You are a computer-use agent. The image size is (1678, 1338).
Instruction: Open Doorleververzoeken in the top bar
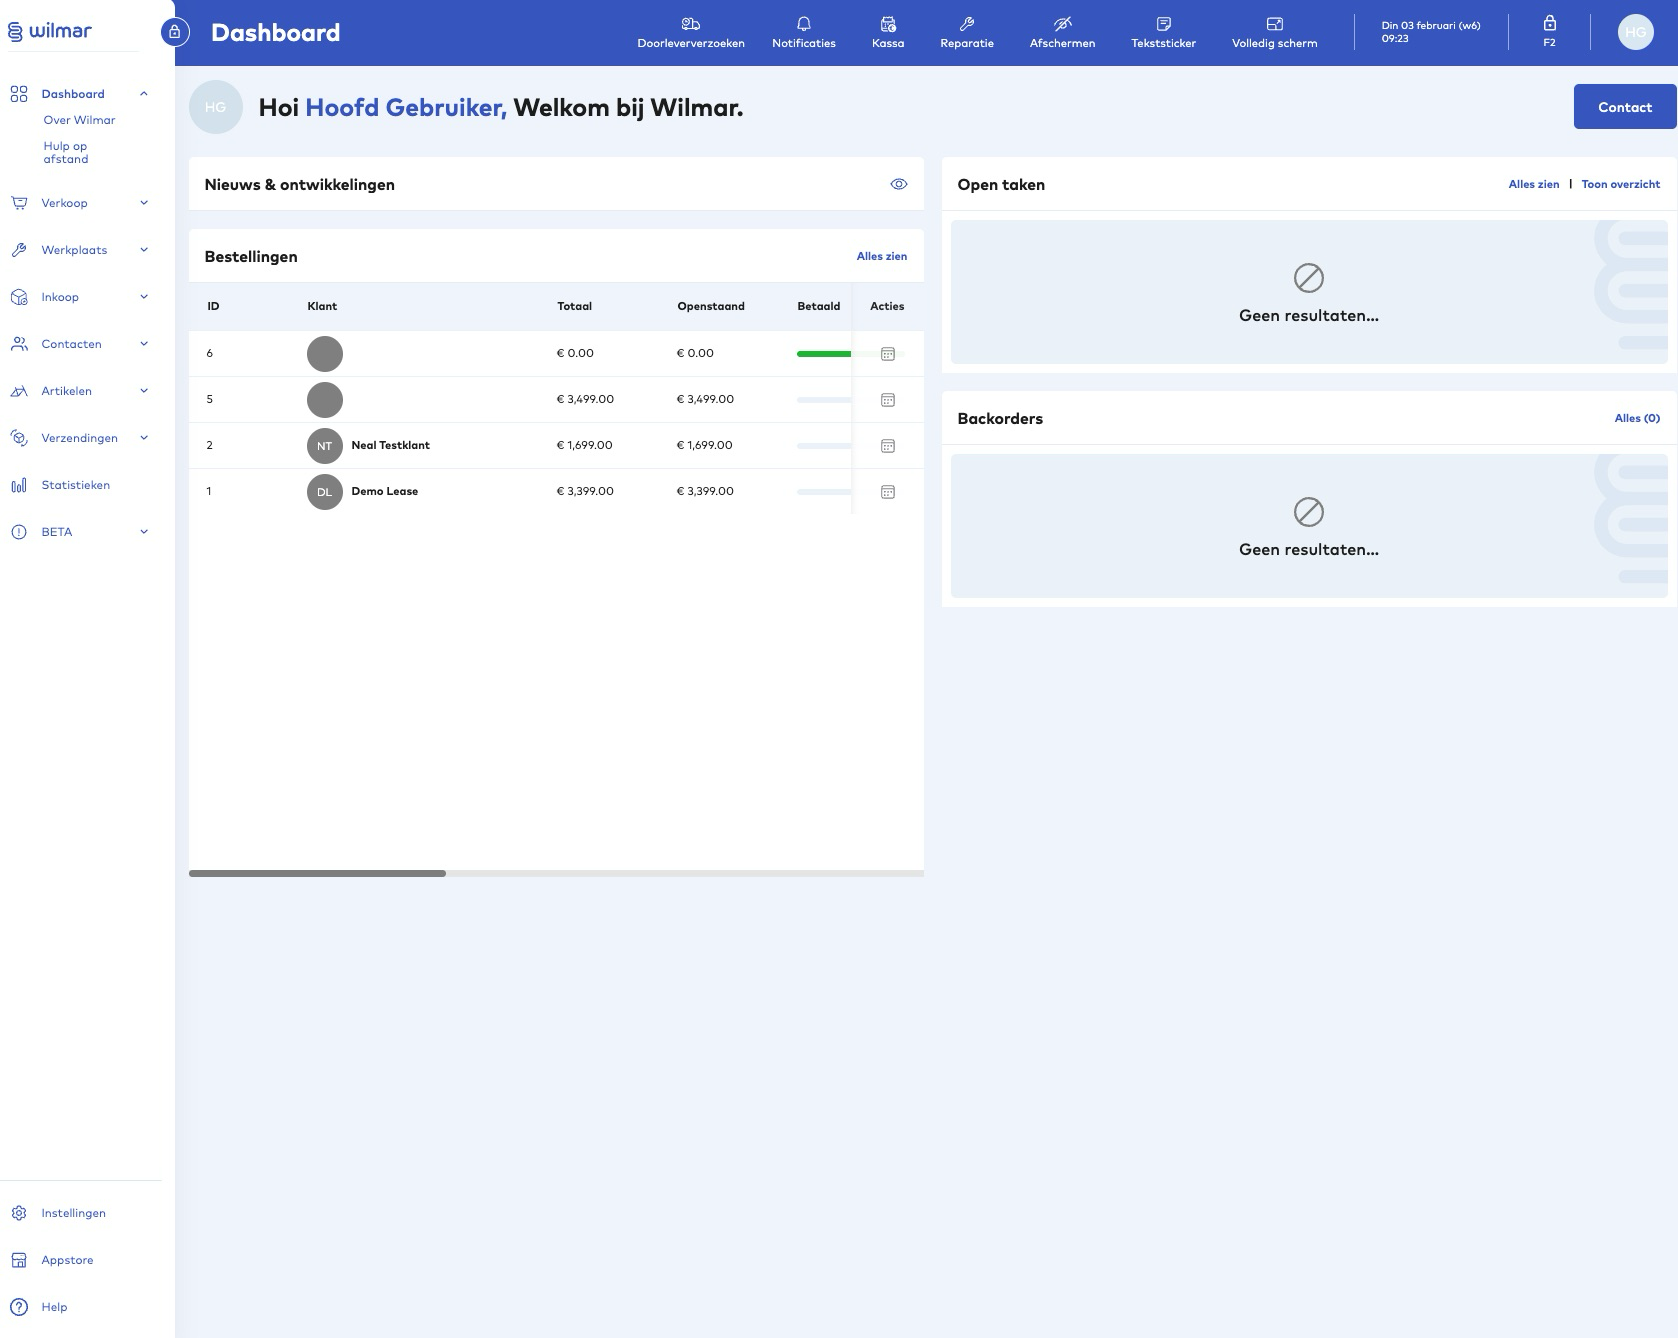click(690, 32)
